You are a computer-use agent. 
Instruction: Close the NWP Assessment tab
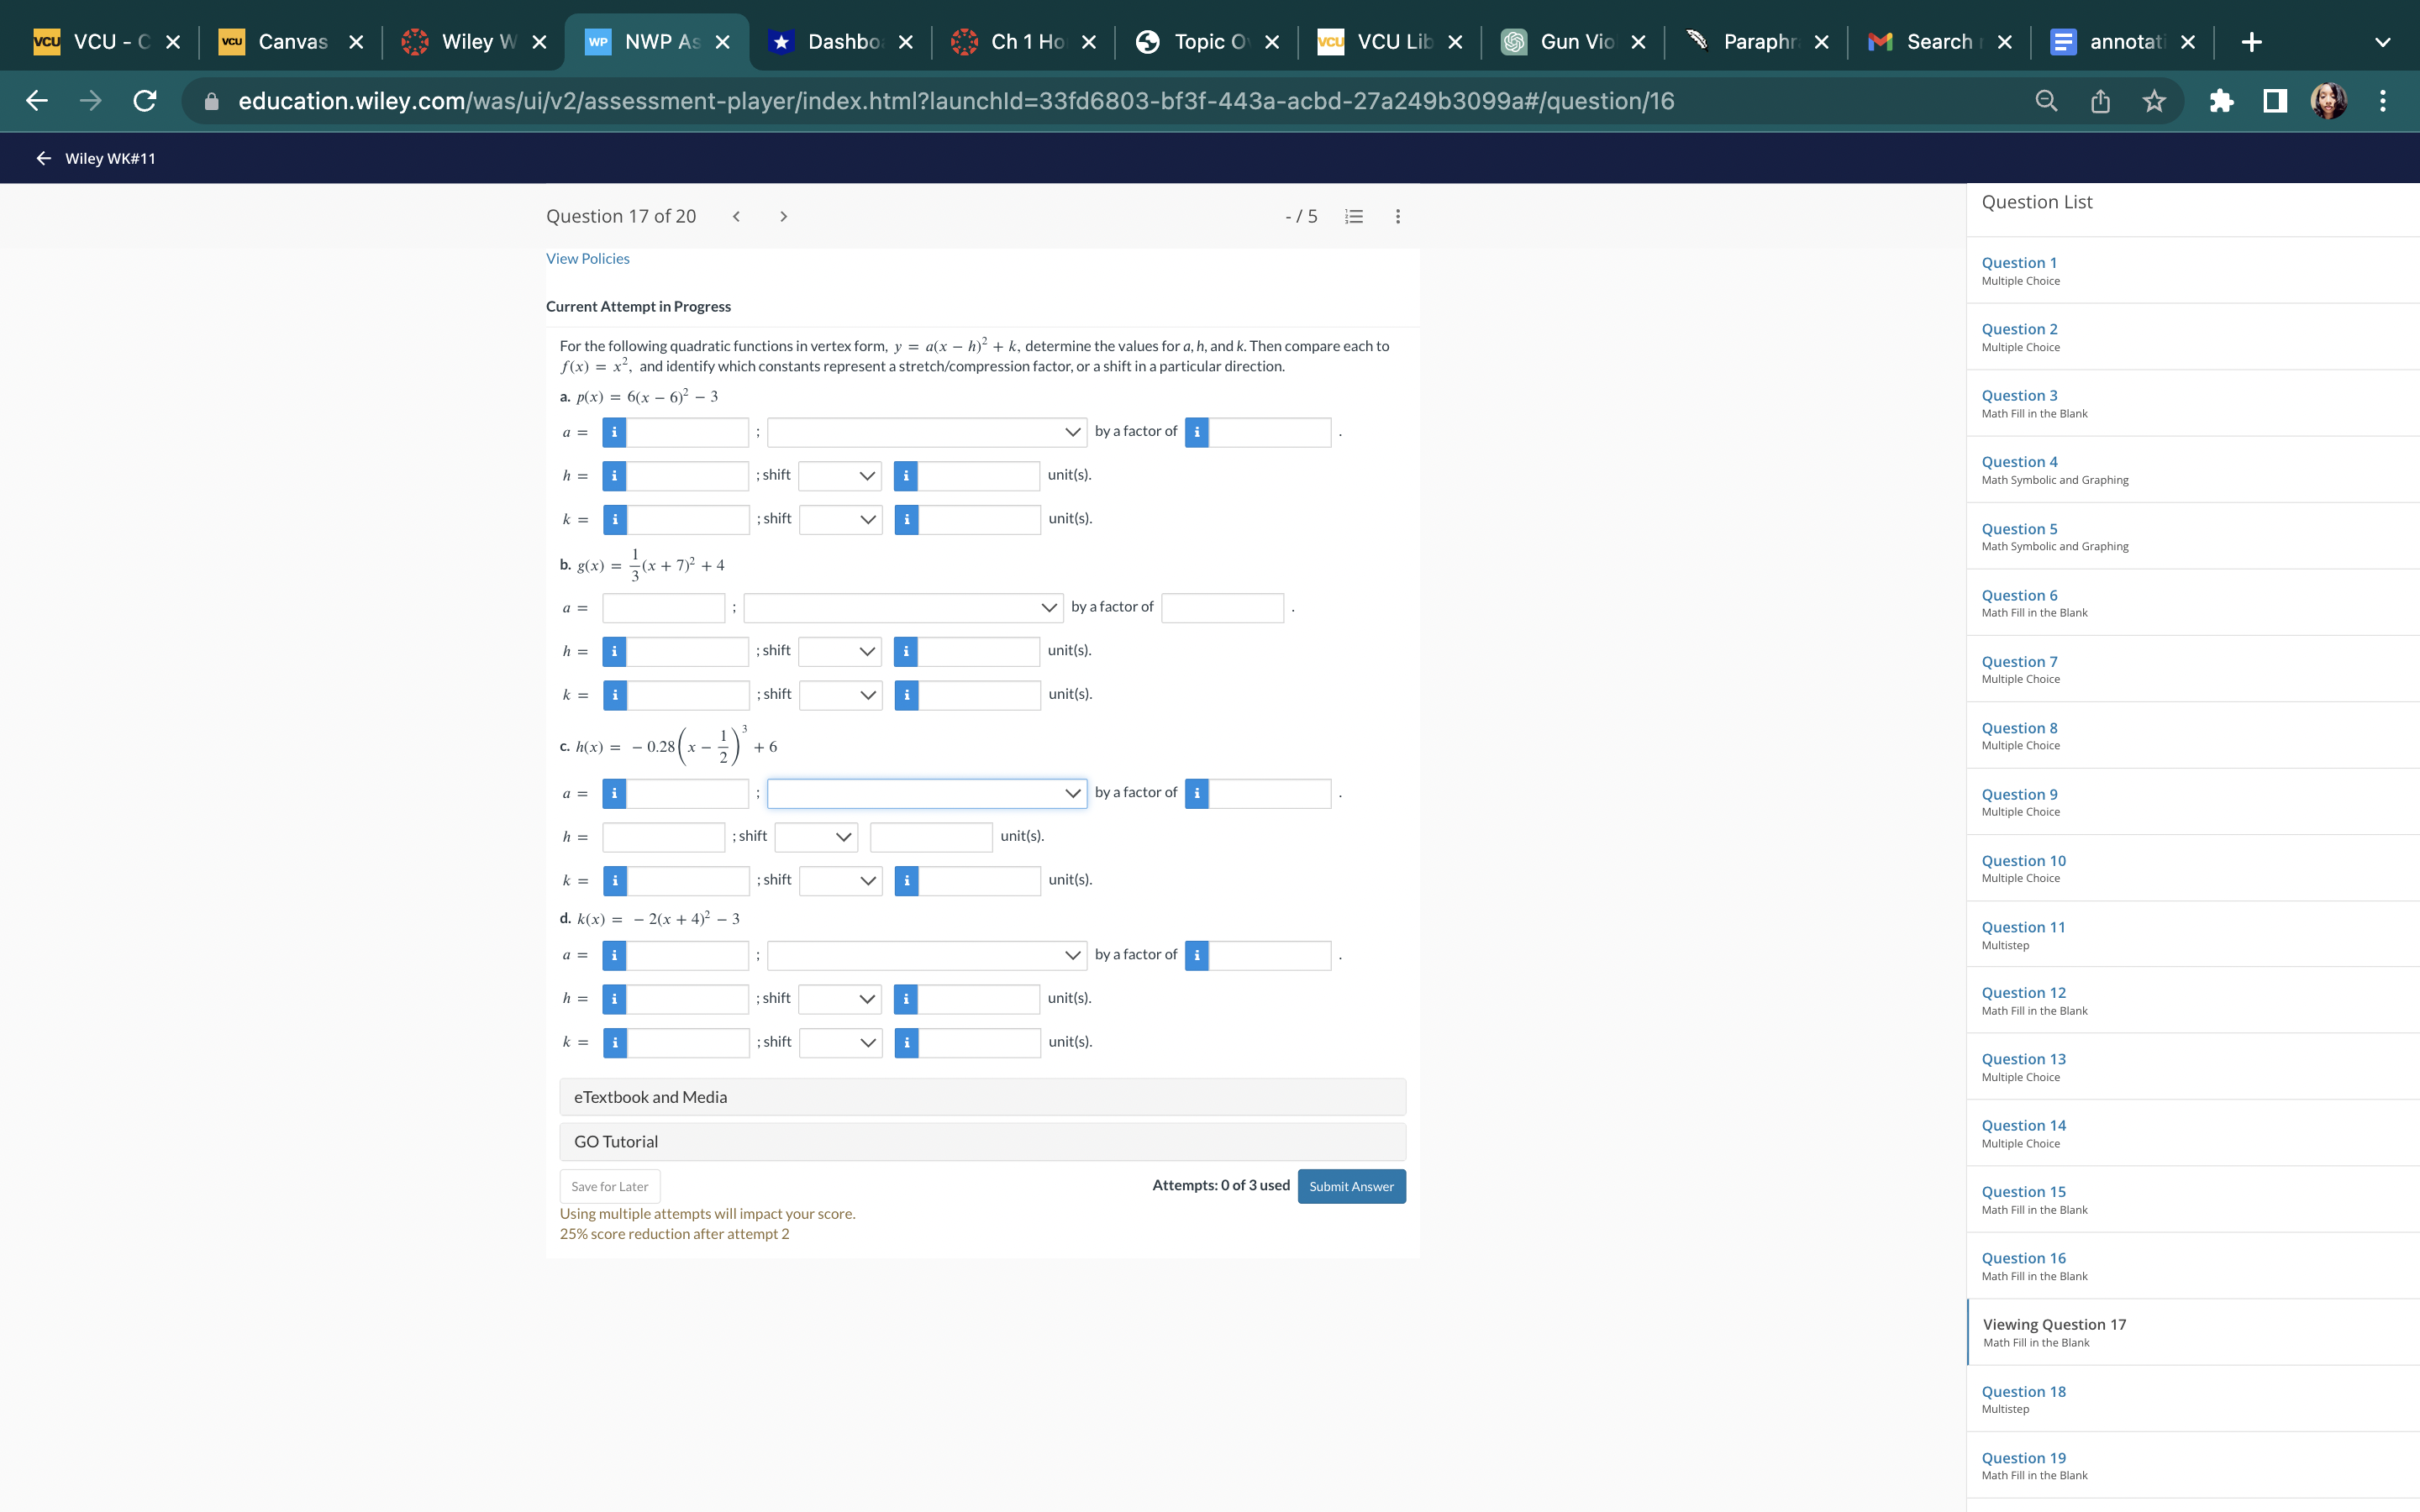(x=723, y=42)
